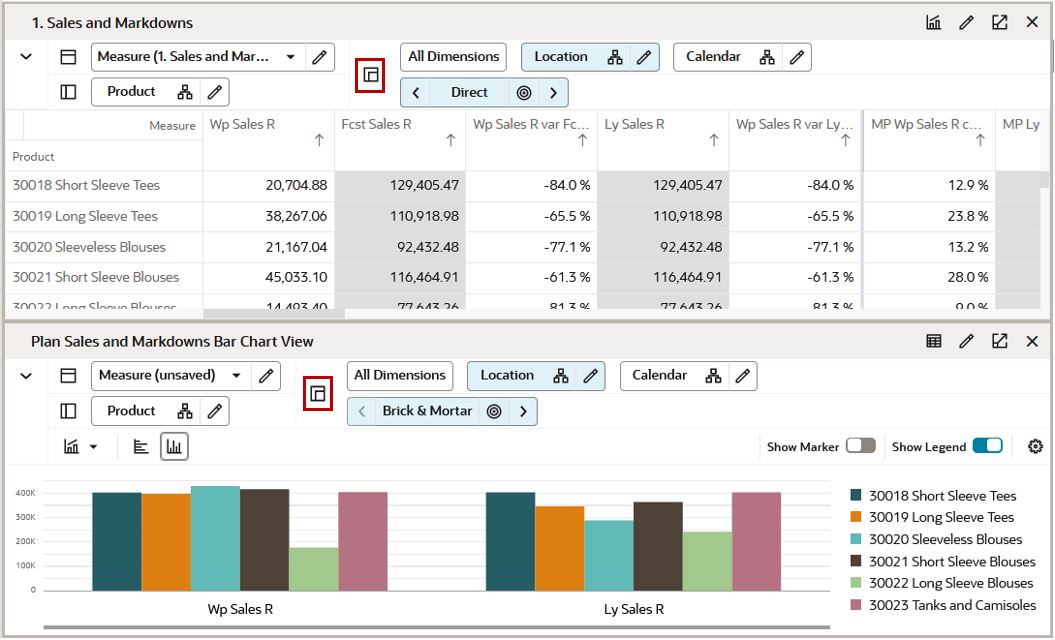Click column-axis layout icon in Sales and Markdowns
This screenshot has width=1055, height=640.
tap(68, 57)
